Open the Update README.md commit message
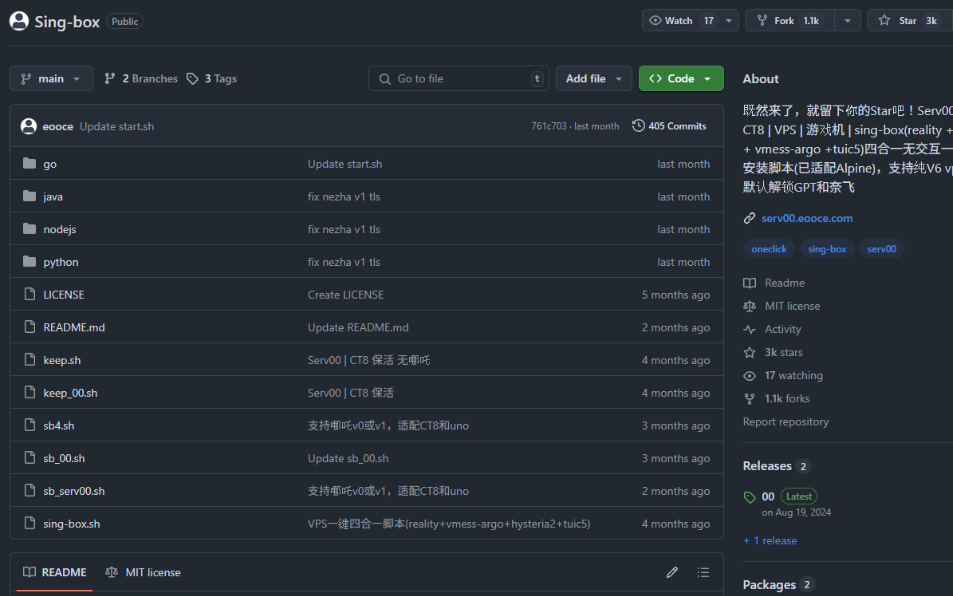Viewport: 953px width, 596px height. click(358, 327)
